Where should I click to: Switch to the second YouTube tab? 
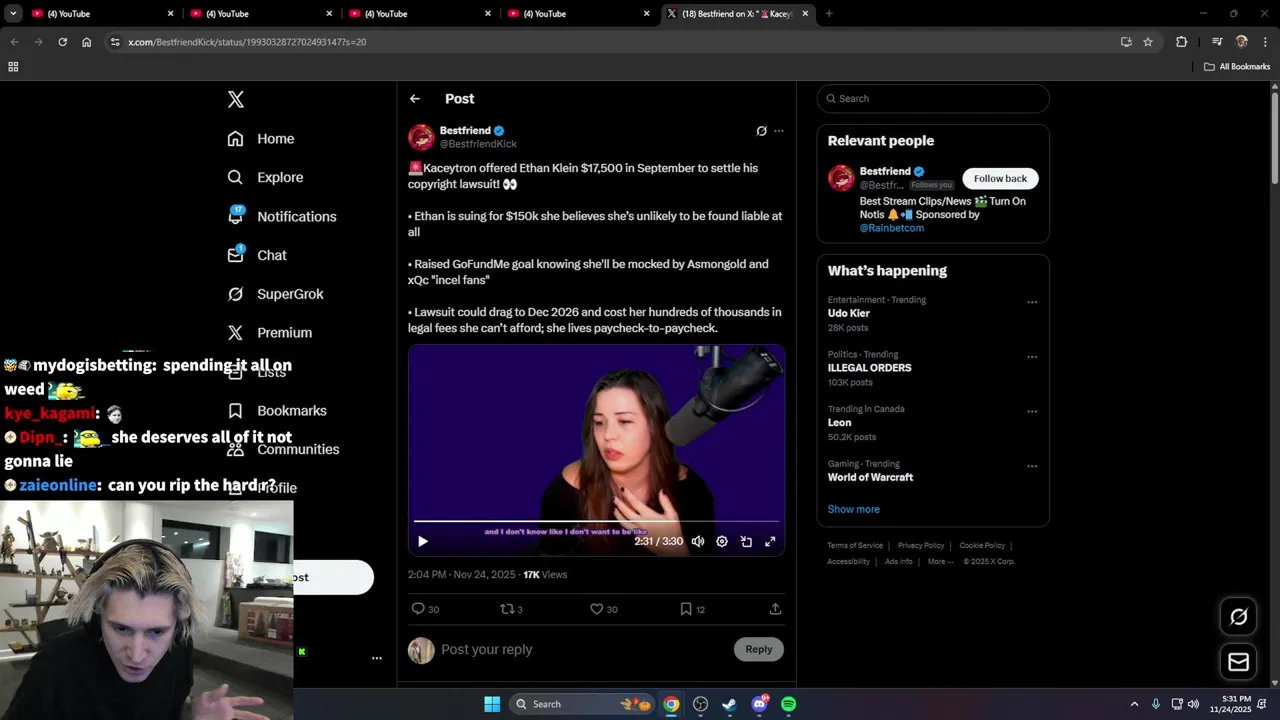(260, 14)
